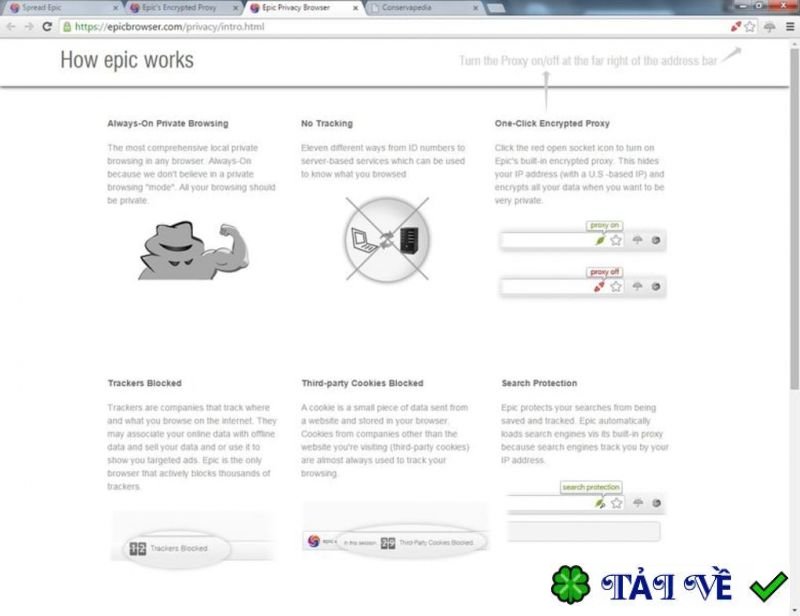Screen dimensions: 800x616
Task: Click the star in search protection illustration
Action: 617,503
